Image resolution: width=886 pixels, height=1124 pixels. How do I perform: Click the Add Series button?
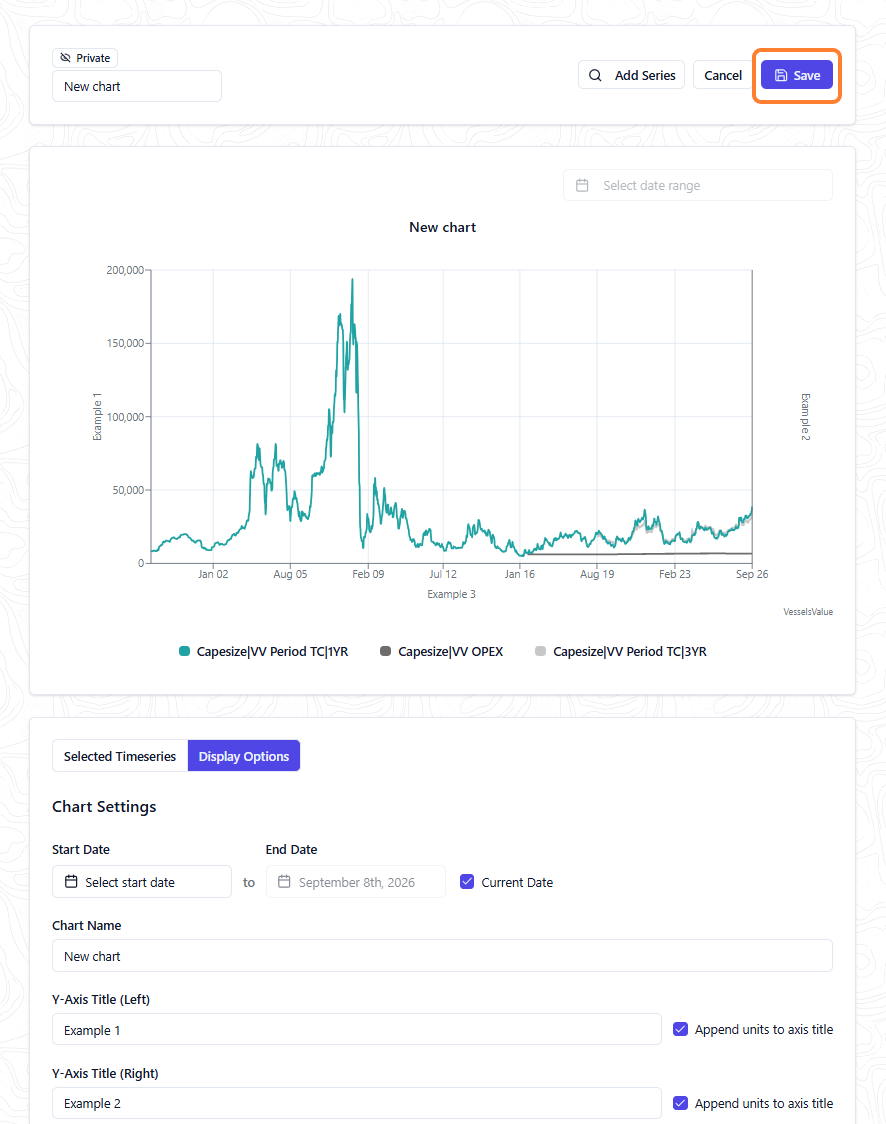pyautogui.click(x=632, y=75)
